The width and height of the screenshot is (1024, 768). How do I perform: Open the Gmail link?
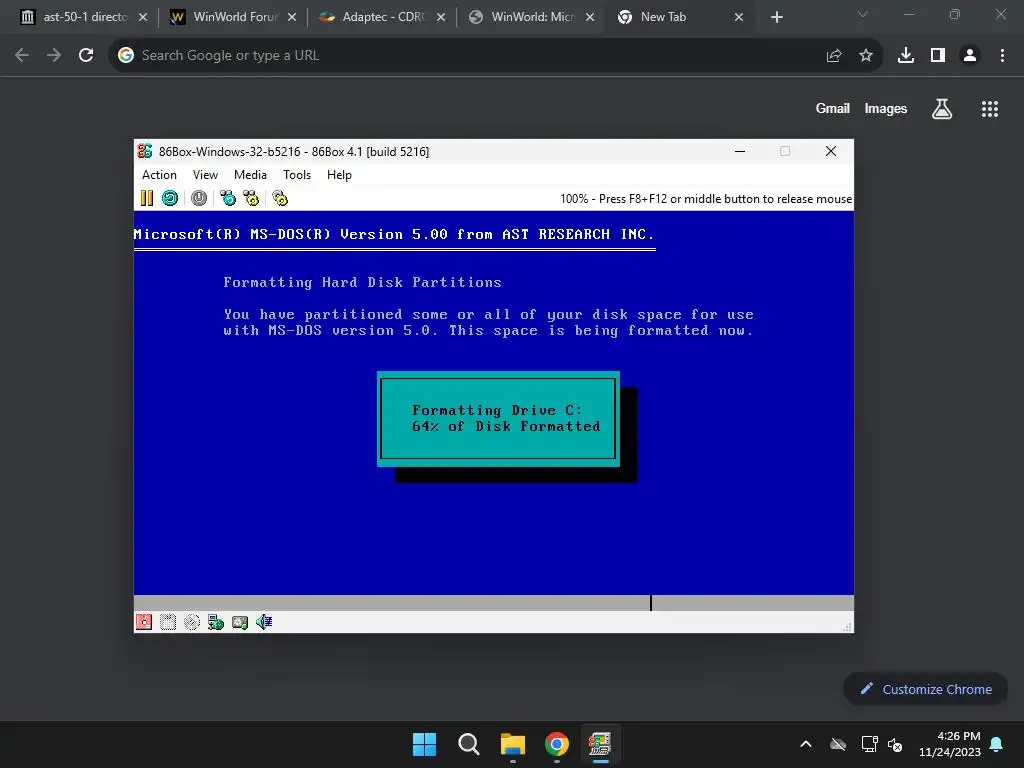point(833,108)
